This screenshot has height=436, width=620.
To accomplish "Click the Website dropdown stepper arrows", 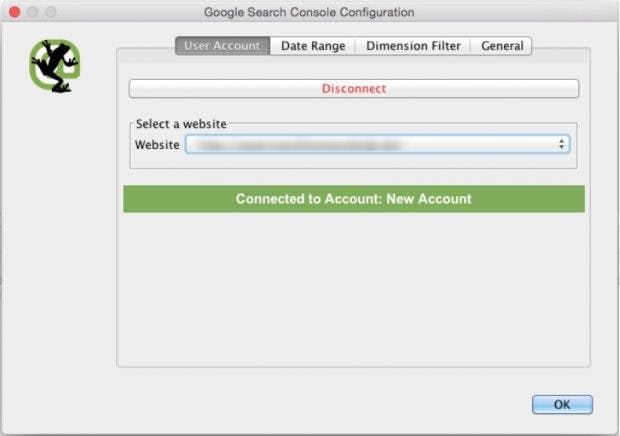I will point(561,144).
